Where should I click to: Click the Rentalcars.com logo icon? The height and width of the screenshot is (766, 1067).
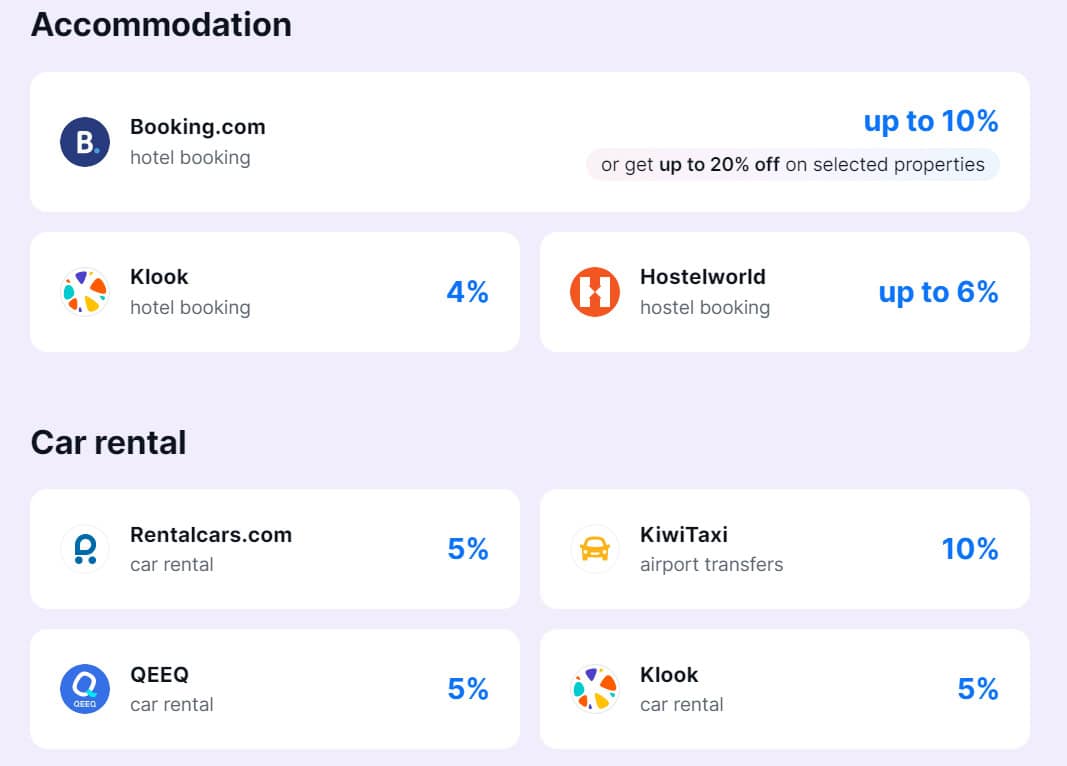click(x=85, y=549)
